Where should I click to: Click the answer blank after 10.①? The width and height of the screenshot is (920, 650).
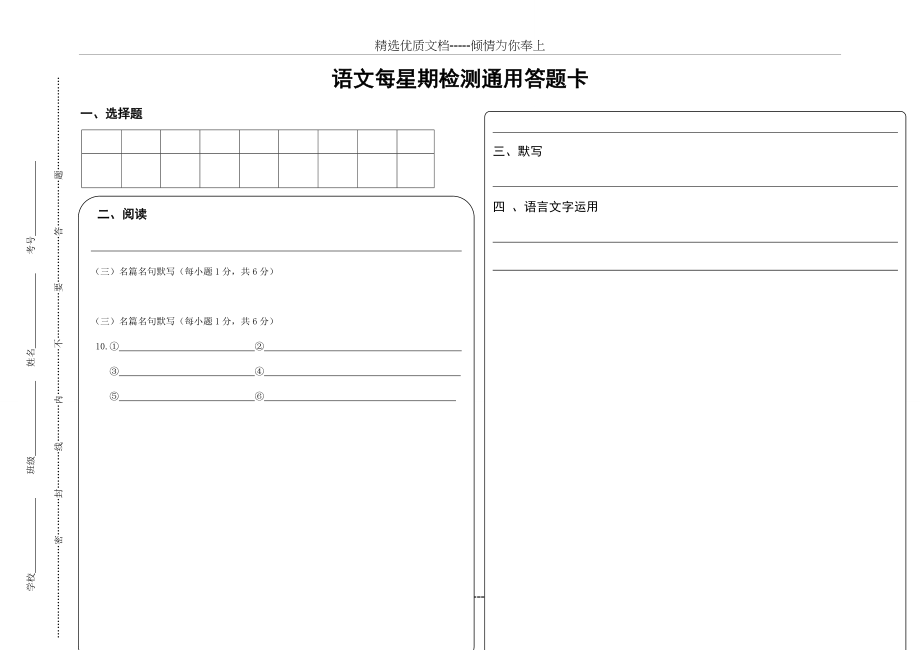[186, 347]
